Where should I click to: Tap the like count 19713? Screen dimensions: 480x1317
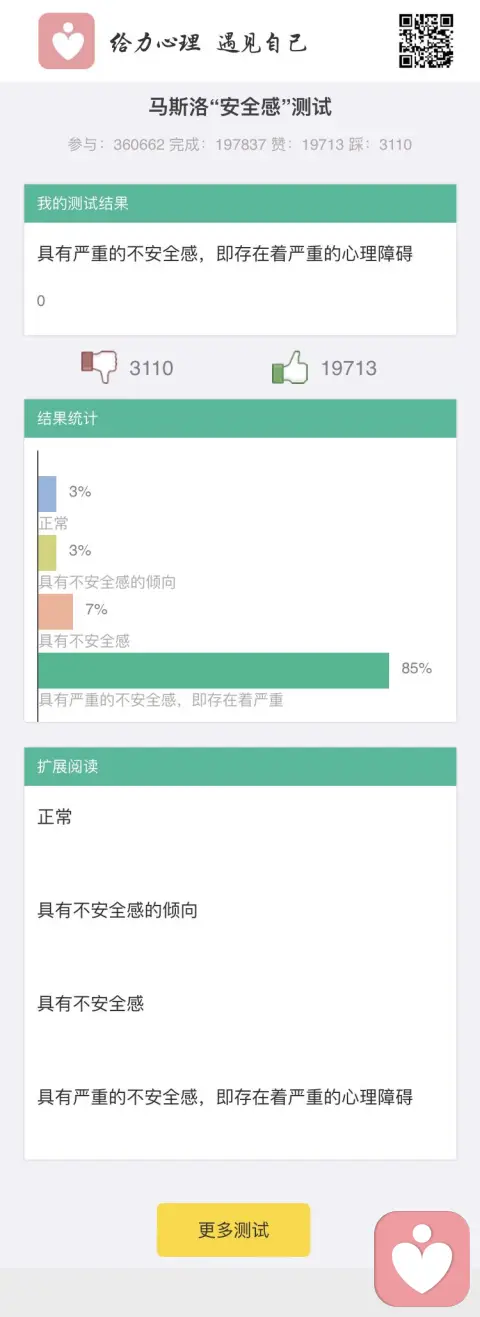(x=349, y=368)
